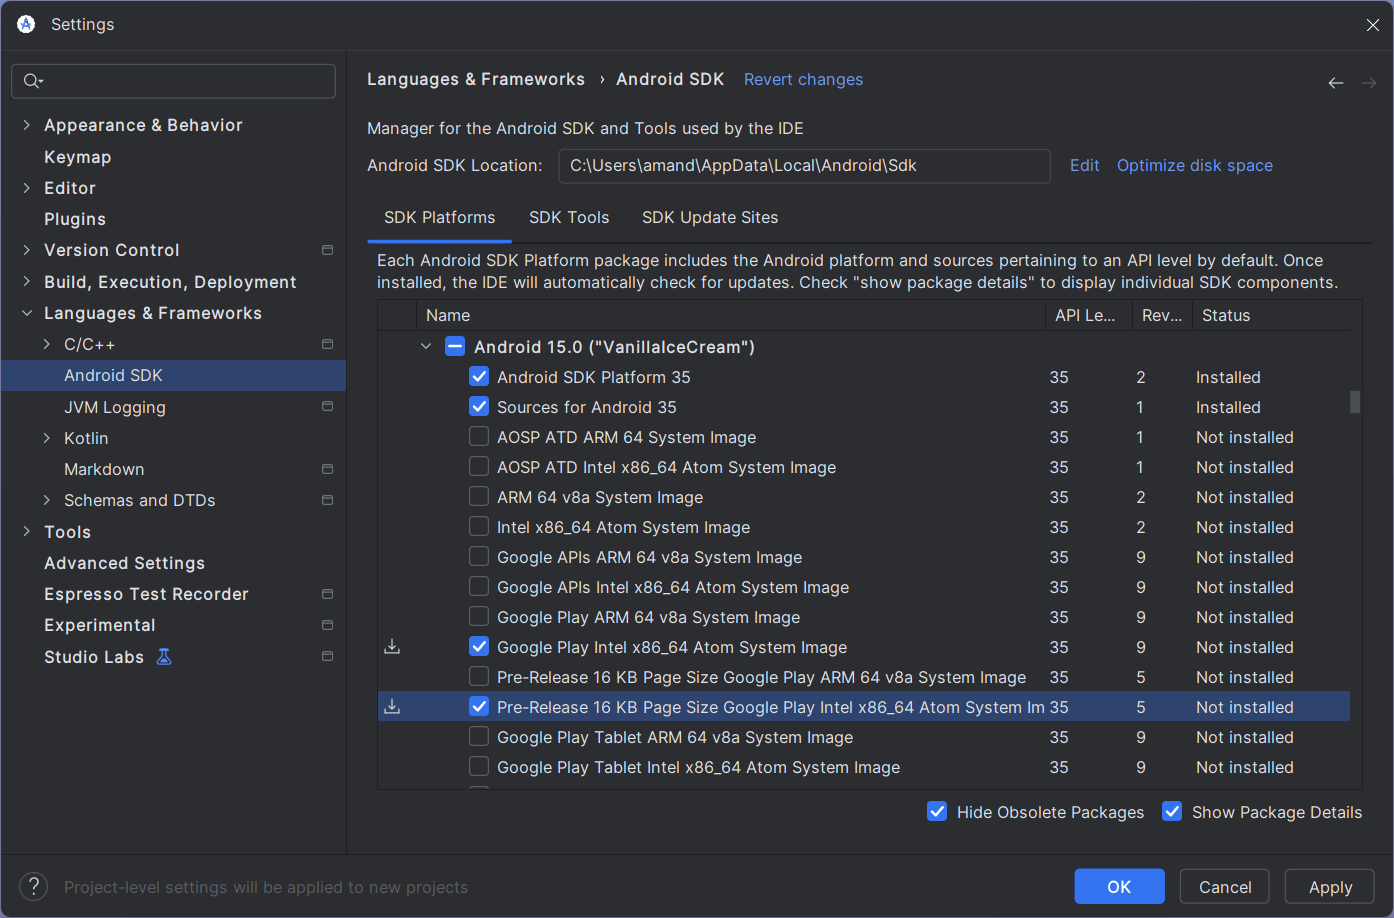
Task: Expand the Tools section in the sidebar
Action: click(27, 532)
